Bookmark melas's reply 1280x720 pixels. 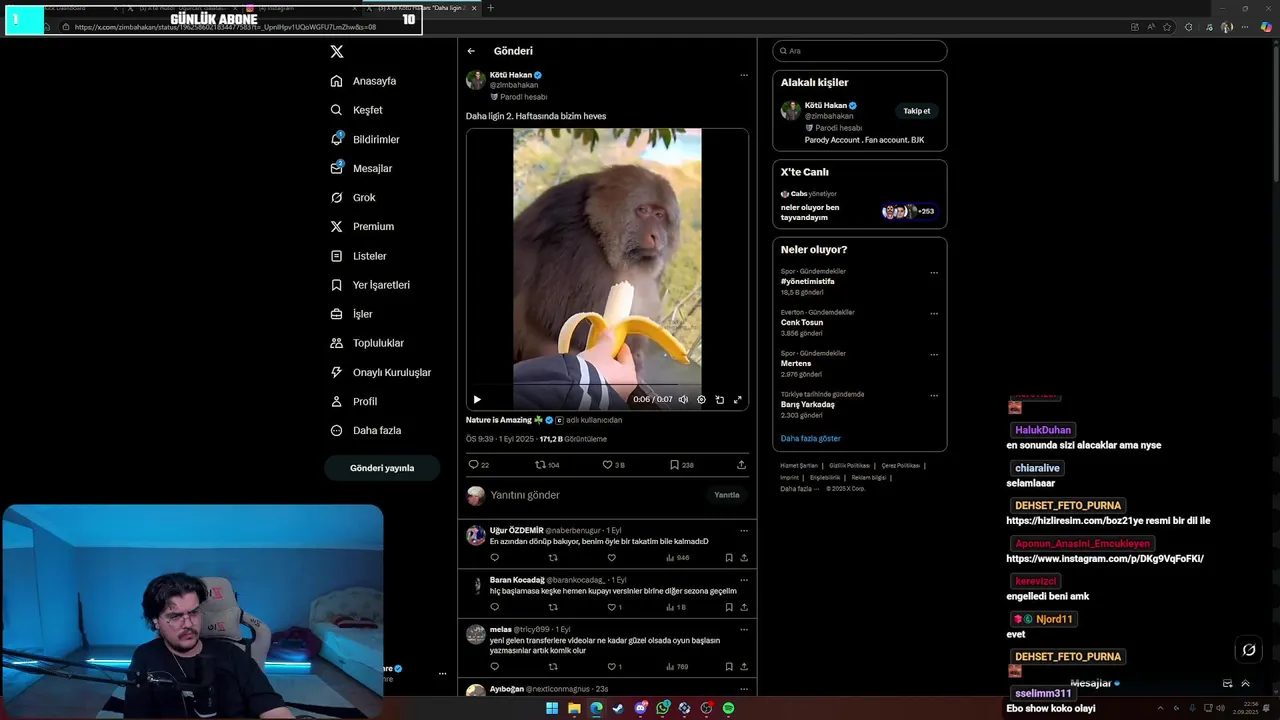tap(729, 667)
